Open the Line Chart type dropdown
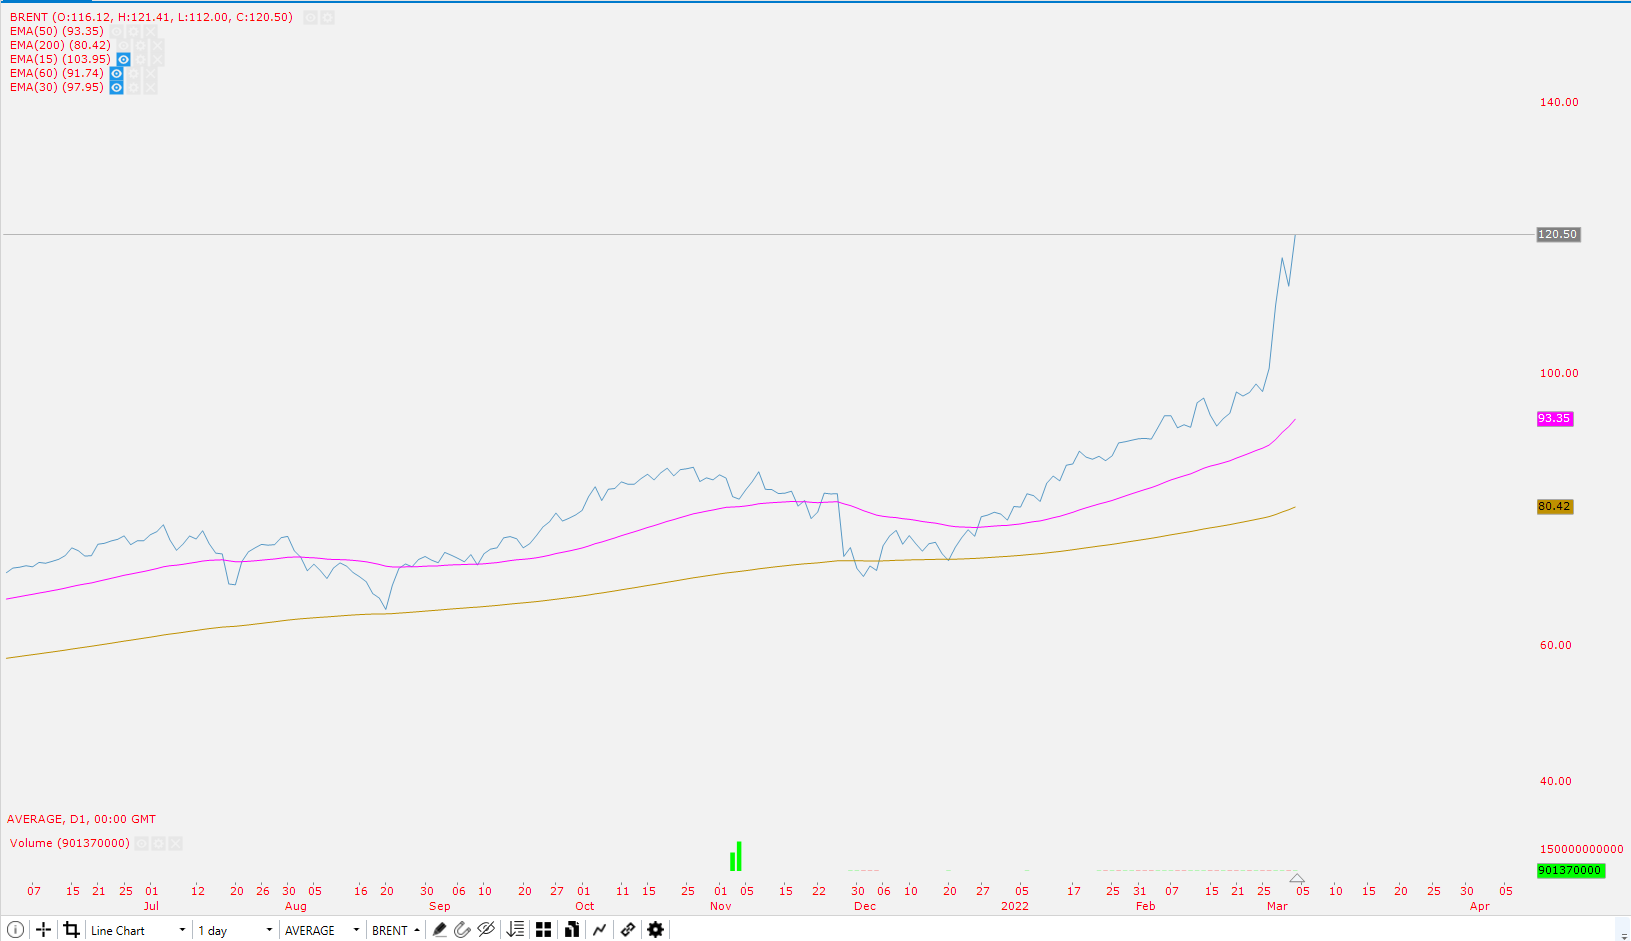 [x=137, y=929]
